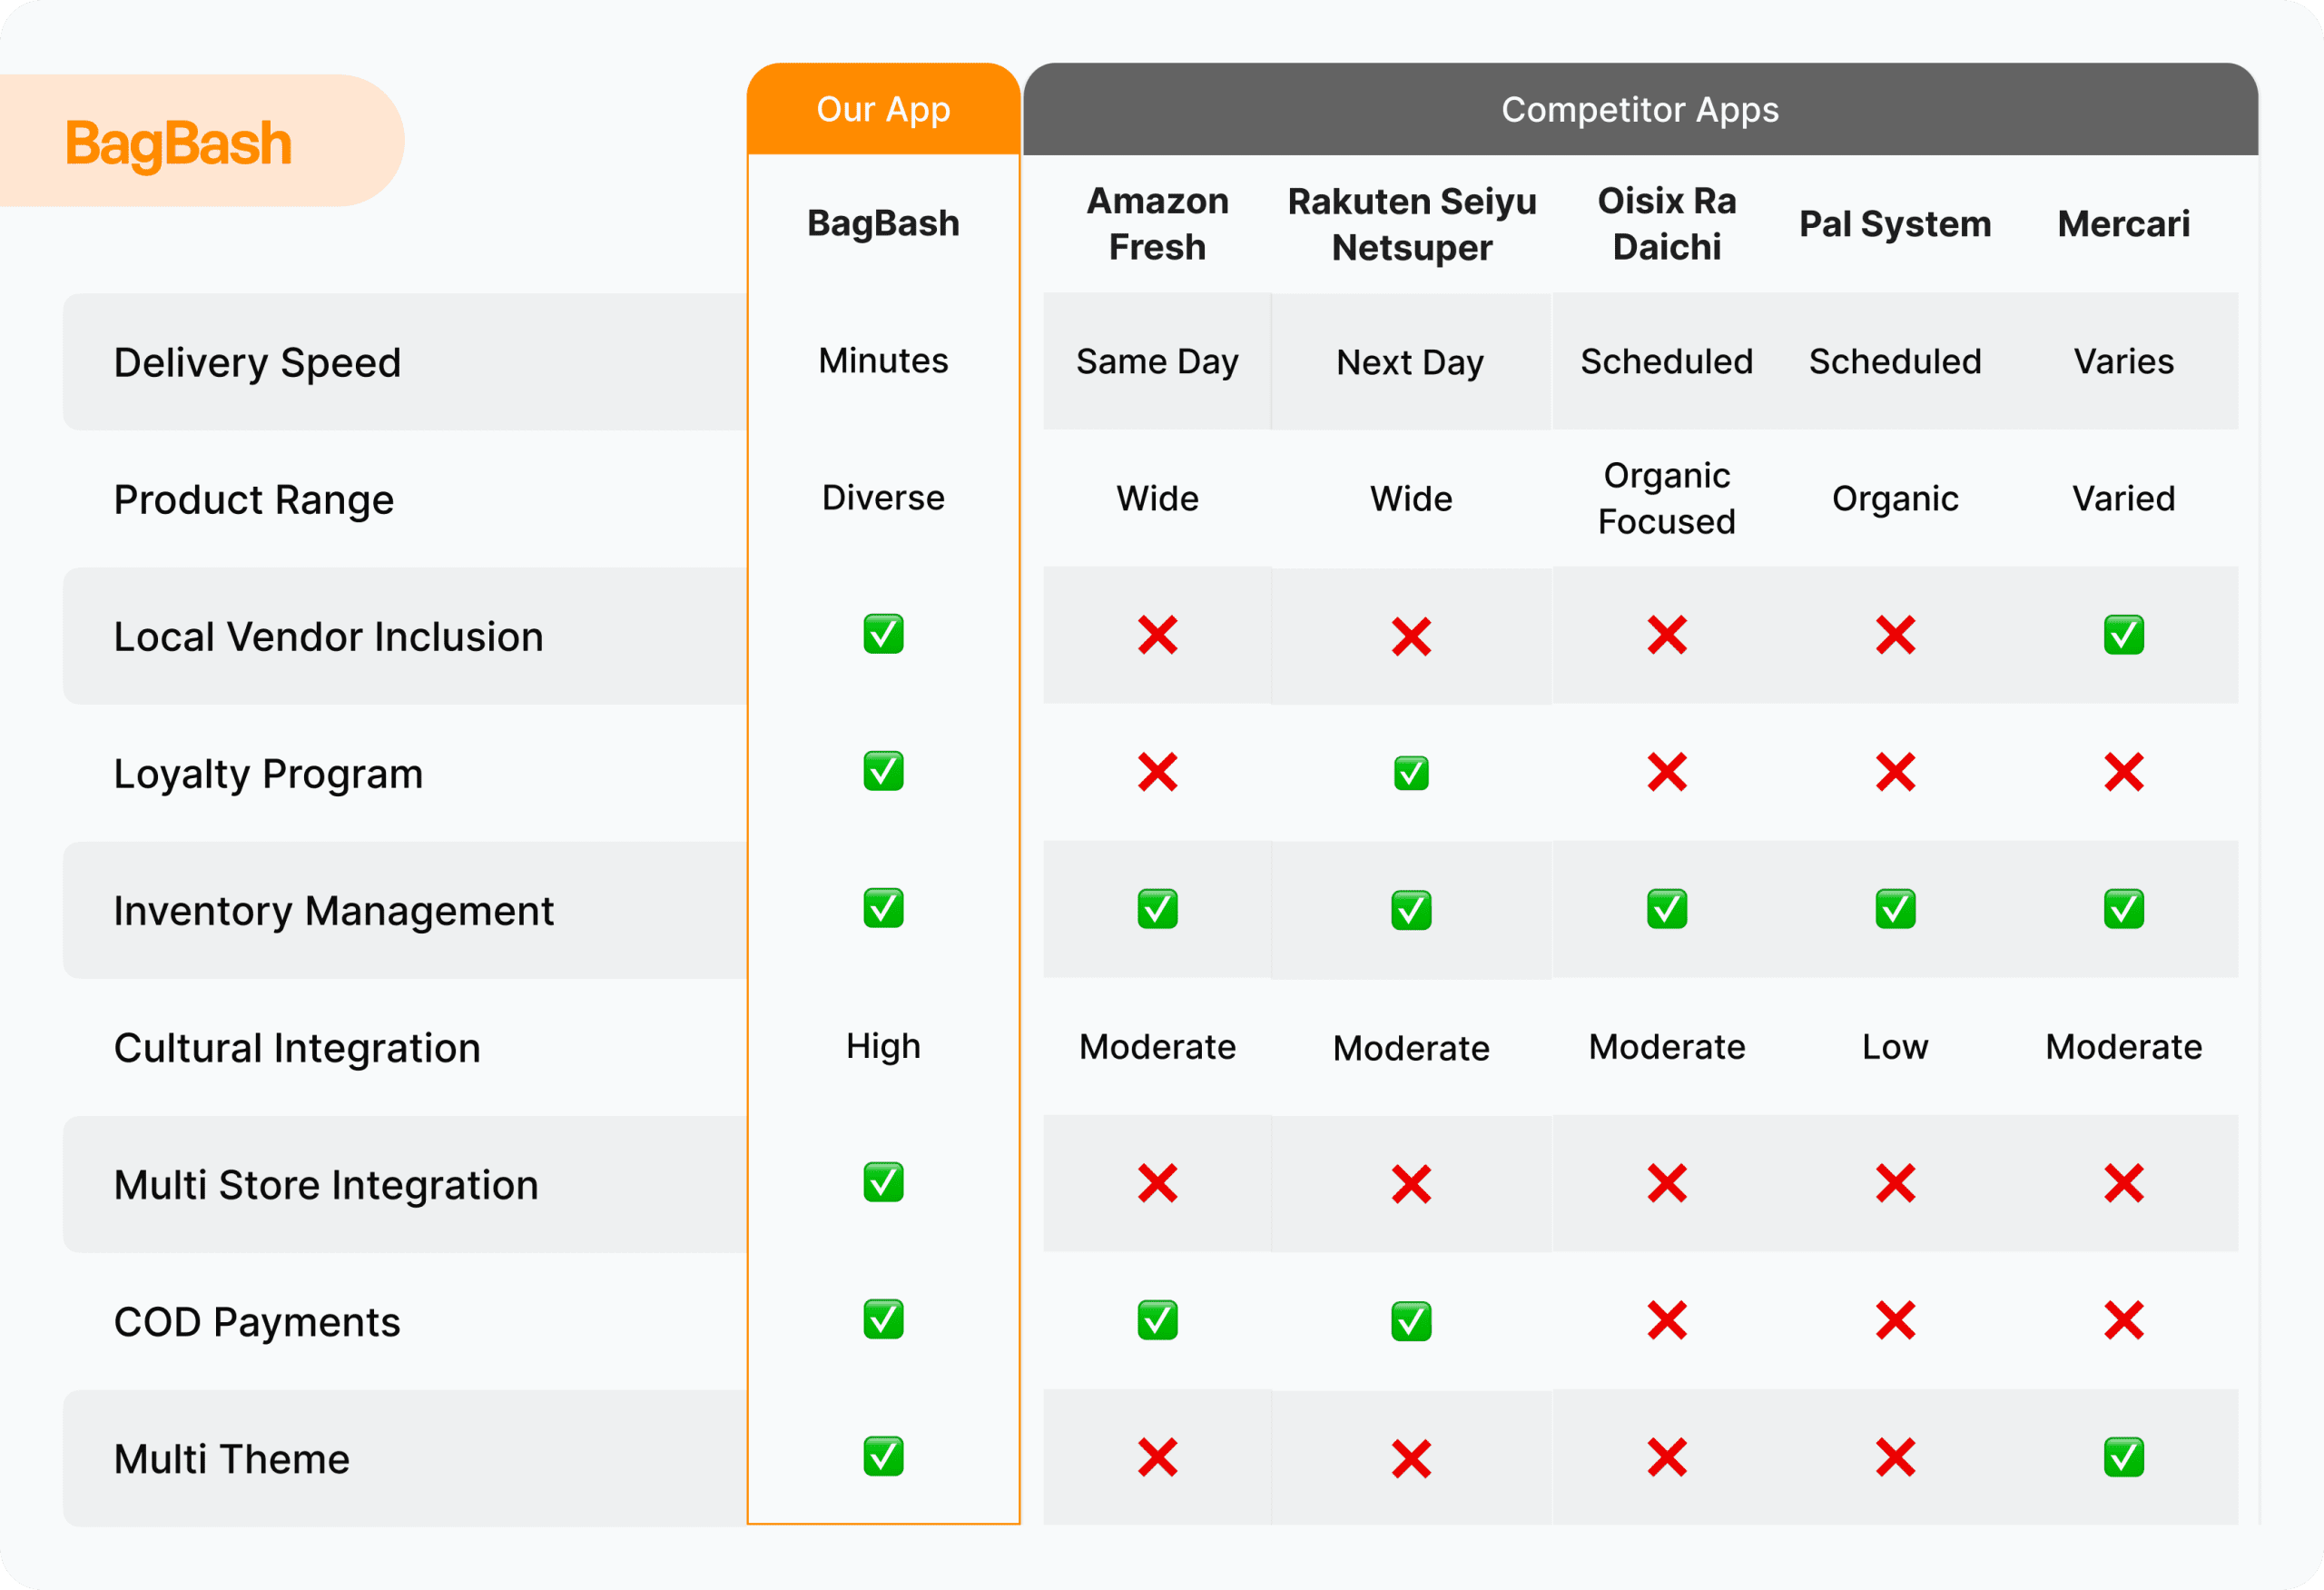Click Mercari green check for Local Vendor Inclusion

[2123, 635]
